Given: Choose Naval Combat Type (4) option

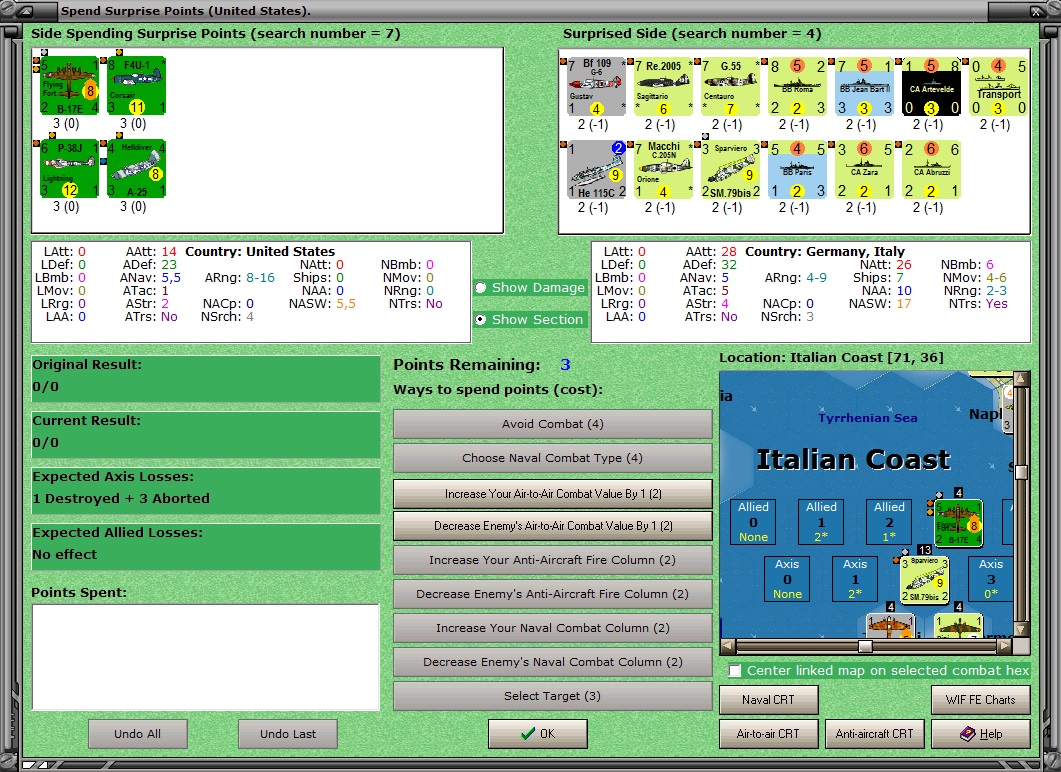Looking at the screenshot, I should [x=552, y=458].
